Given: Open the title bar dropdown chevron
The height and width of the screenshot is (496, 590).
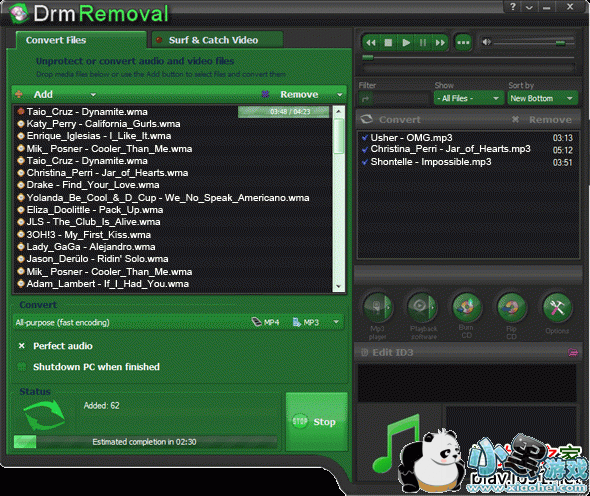Looking at the screenshot, I should (x=529, y=7).
